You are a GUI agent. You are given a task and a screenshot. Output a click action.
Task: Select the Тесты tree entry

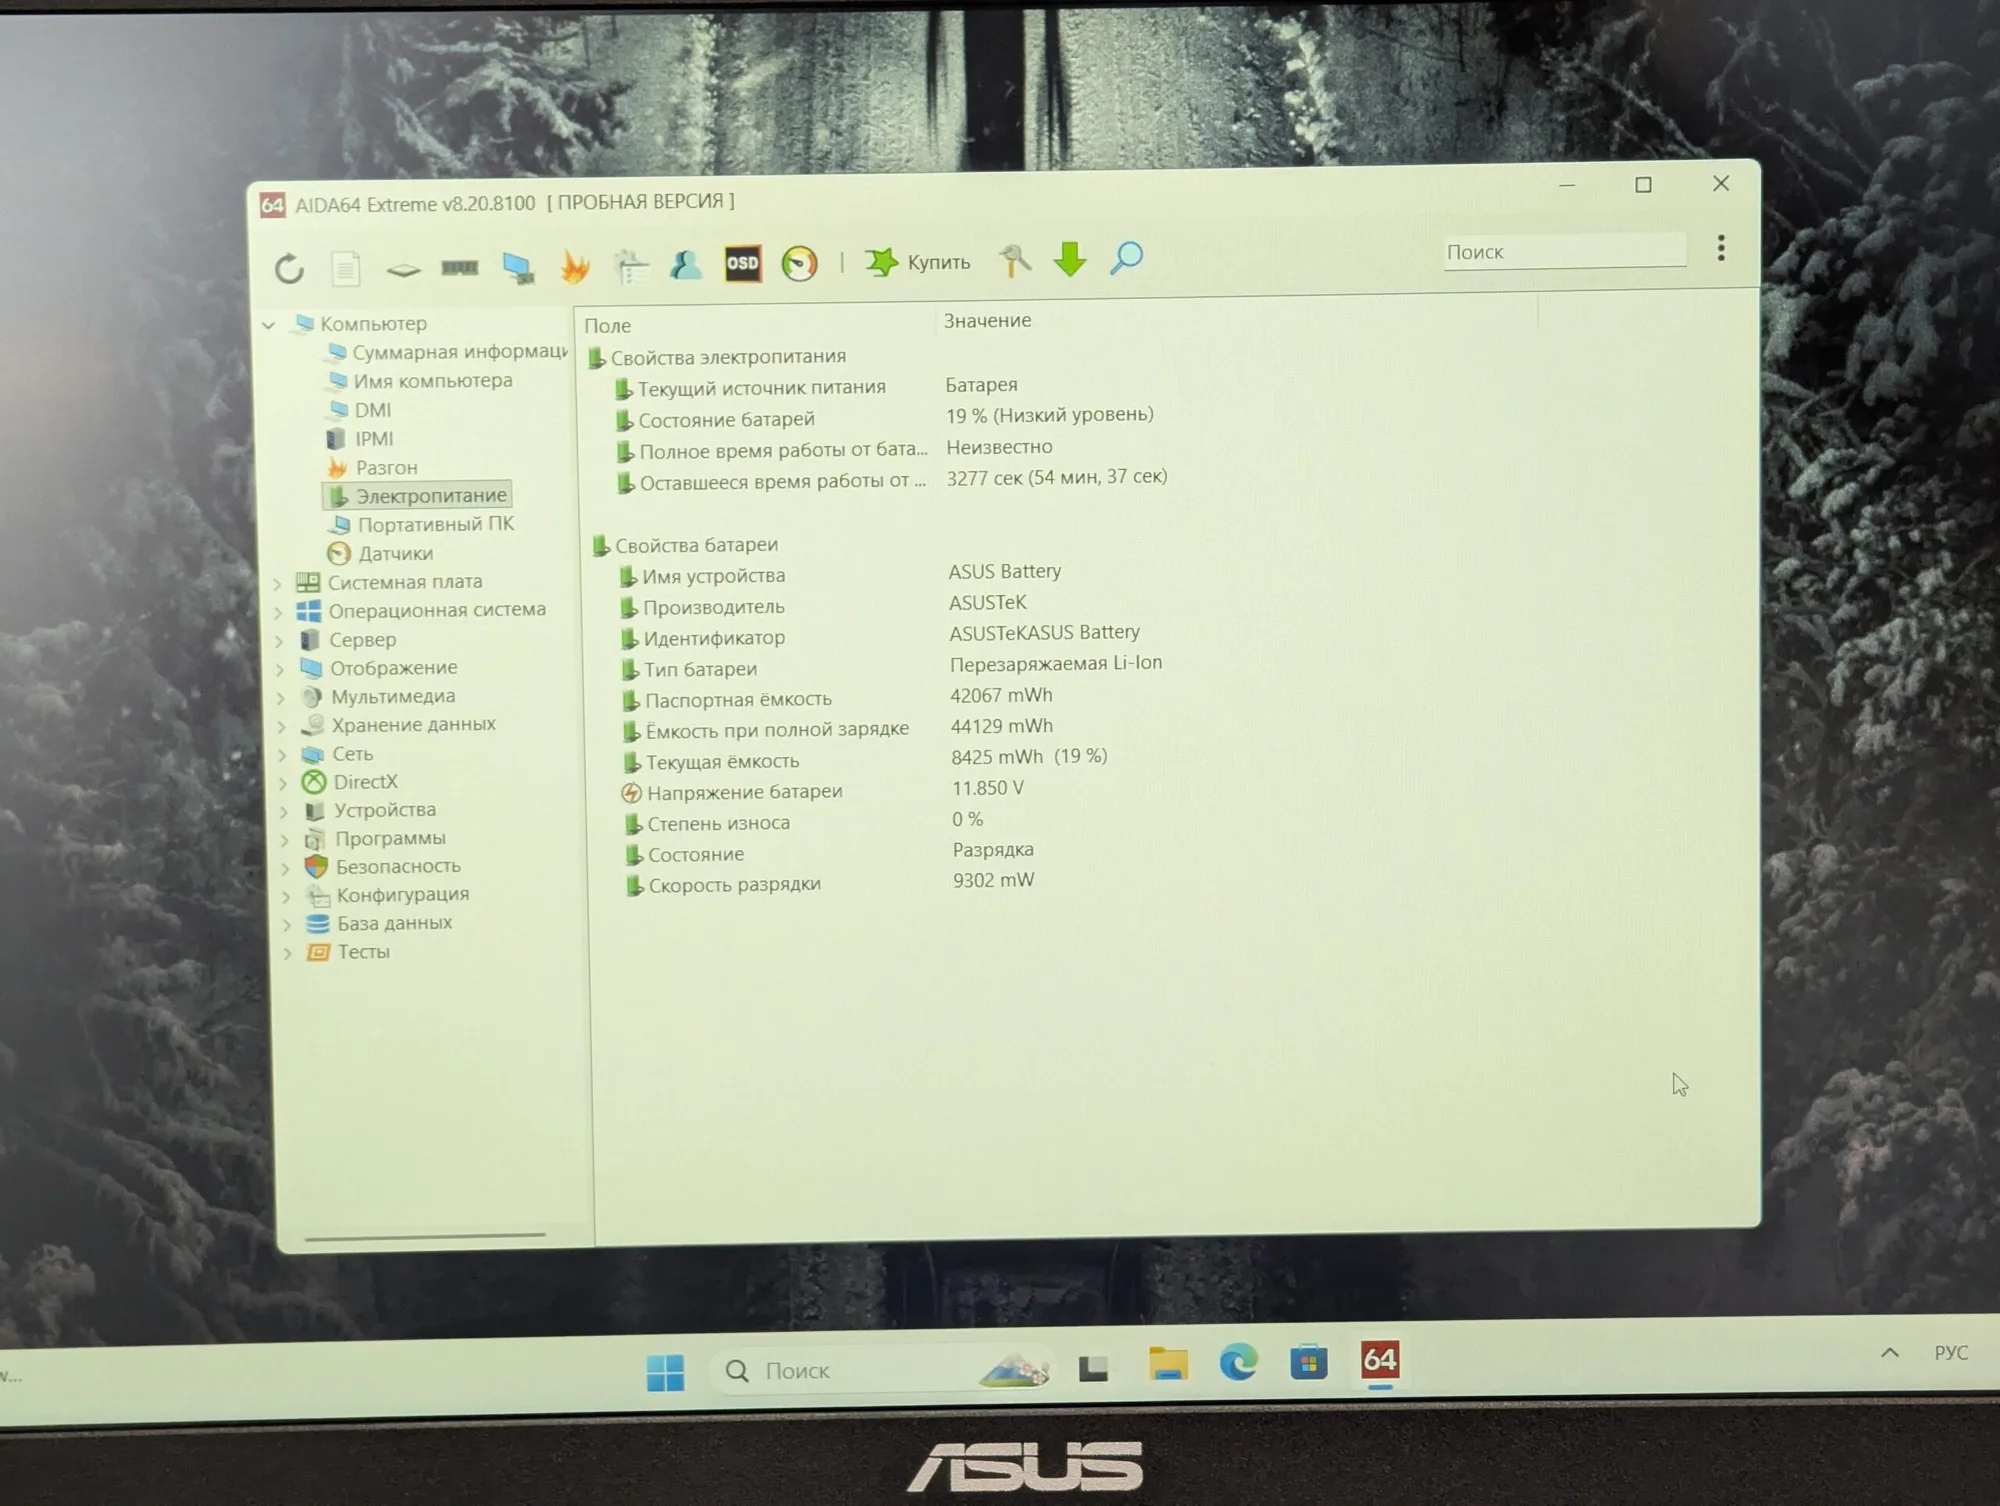(x=348, y=952)
